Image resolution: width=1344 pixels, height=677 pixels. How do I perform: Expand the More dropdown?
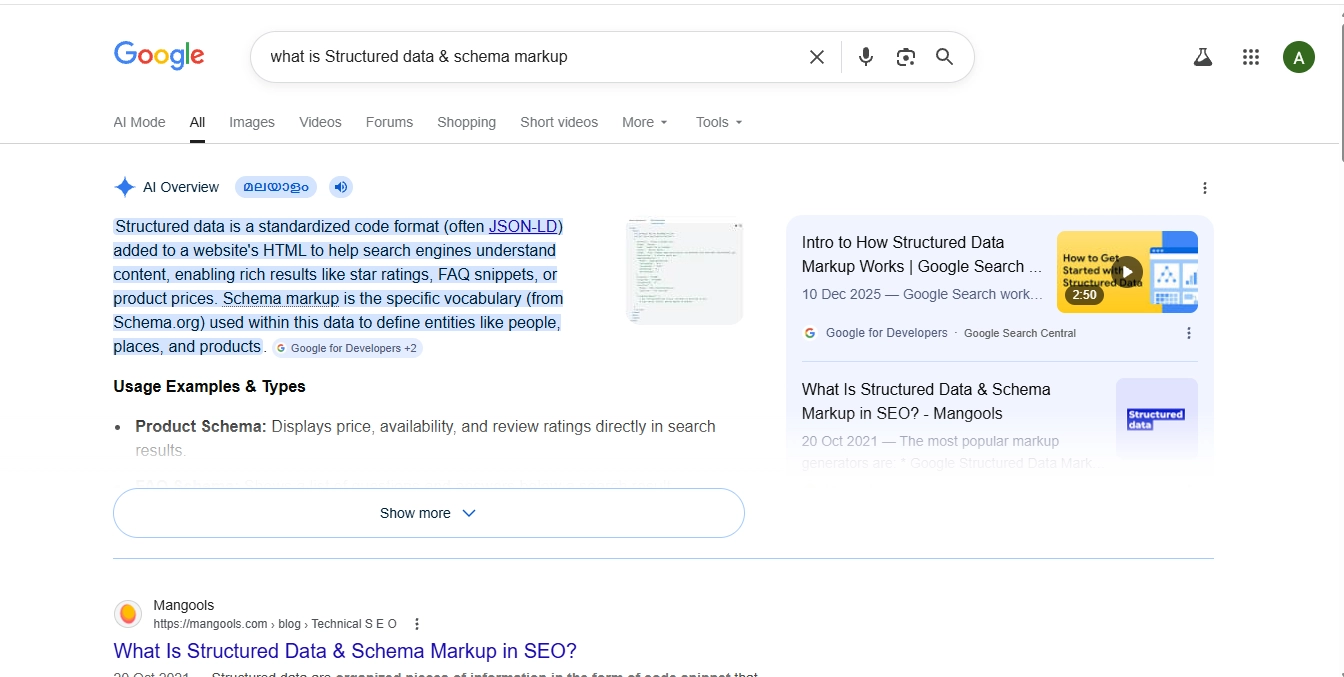(x=644, y=122)
